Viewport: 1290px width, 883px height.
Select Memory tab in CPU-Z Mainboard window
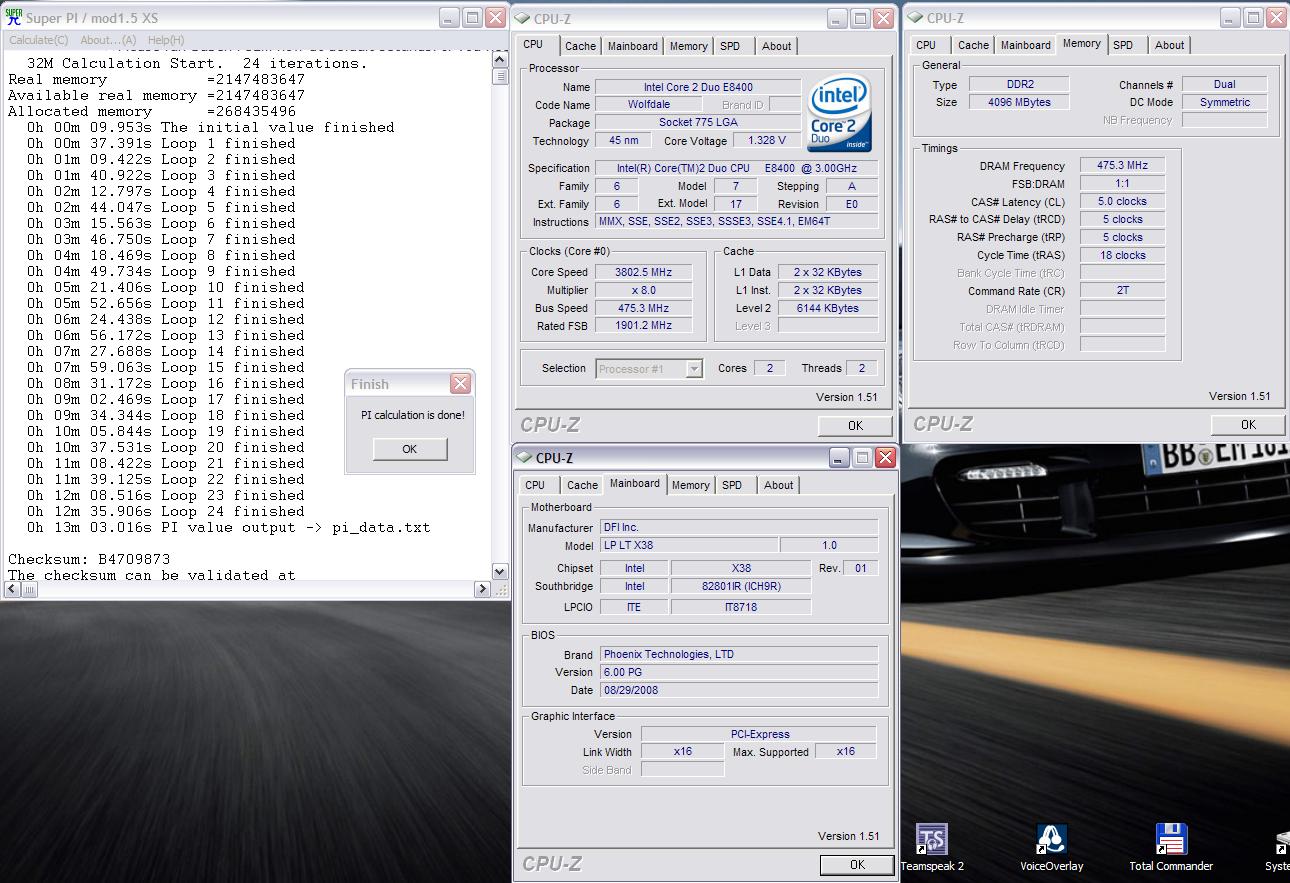coord(690,485)
